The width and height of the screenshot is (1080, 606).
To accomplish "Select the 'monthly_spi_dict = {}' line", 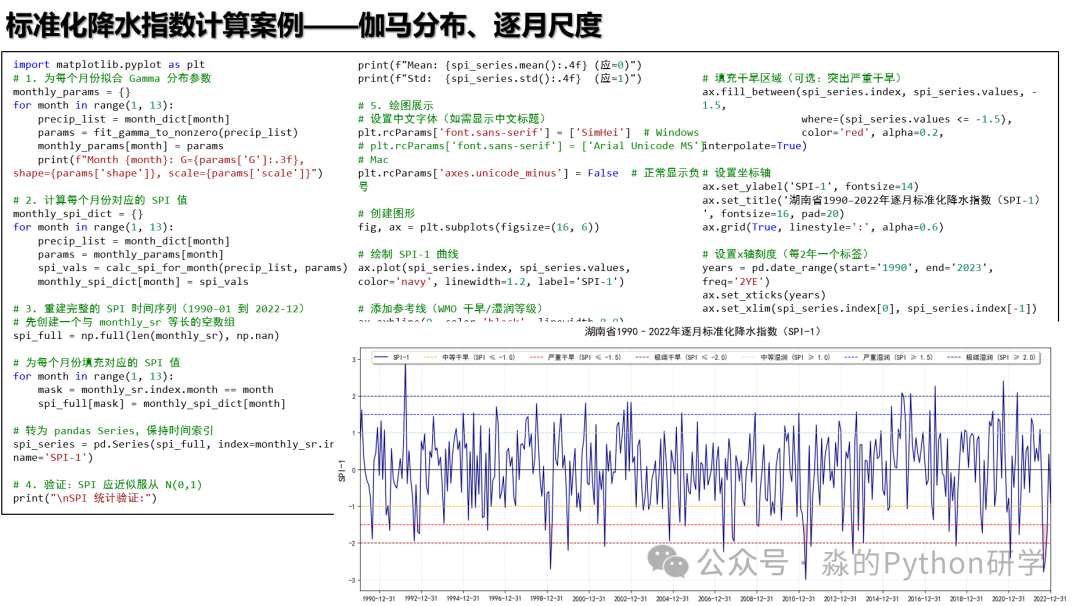I will [x=78, y=214].
